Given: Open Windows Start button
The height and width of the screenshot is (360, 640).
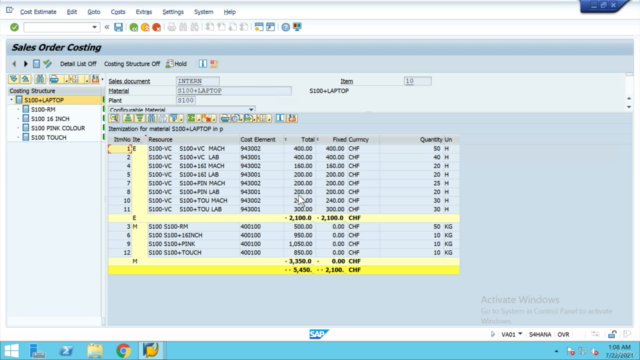Looking at the screenshot, I should click(x=11, y=351).
